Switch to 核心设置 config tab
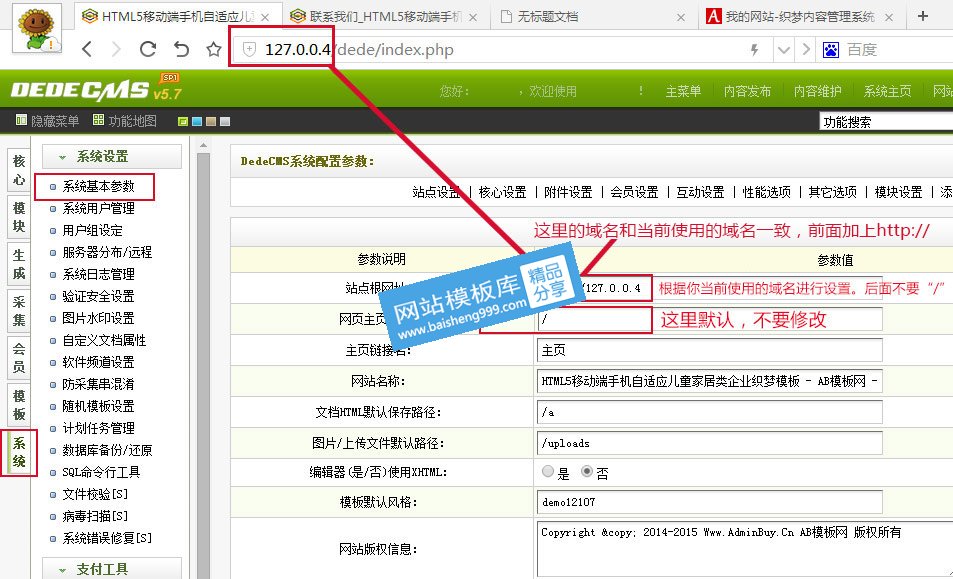Viewport: 953px width, 579px height. click(503, 192)
